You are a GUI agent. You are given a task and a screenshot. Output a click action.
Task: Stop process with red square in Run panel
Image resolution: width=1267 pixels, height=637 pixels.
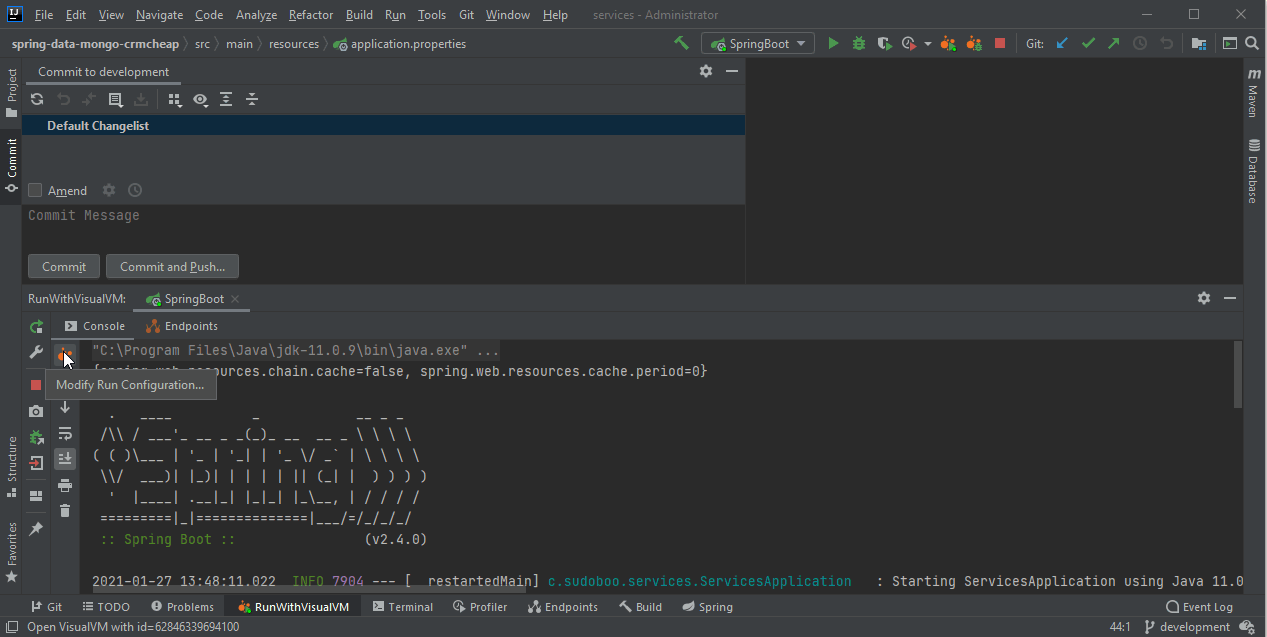click(x=36, y=385)
